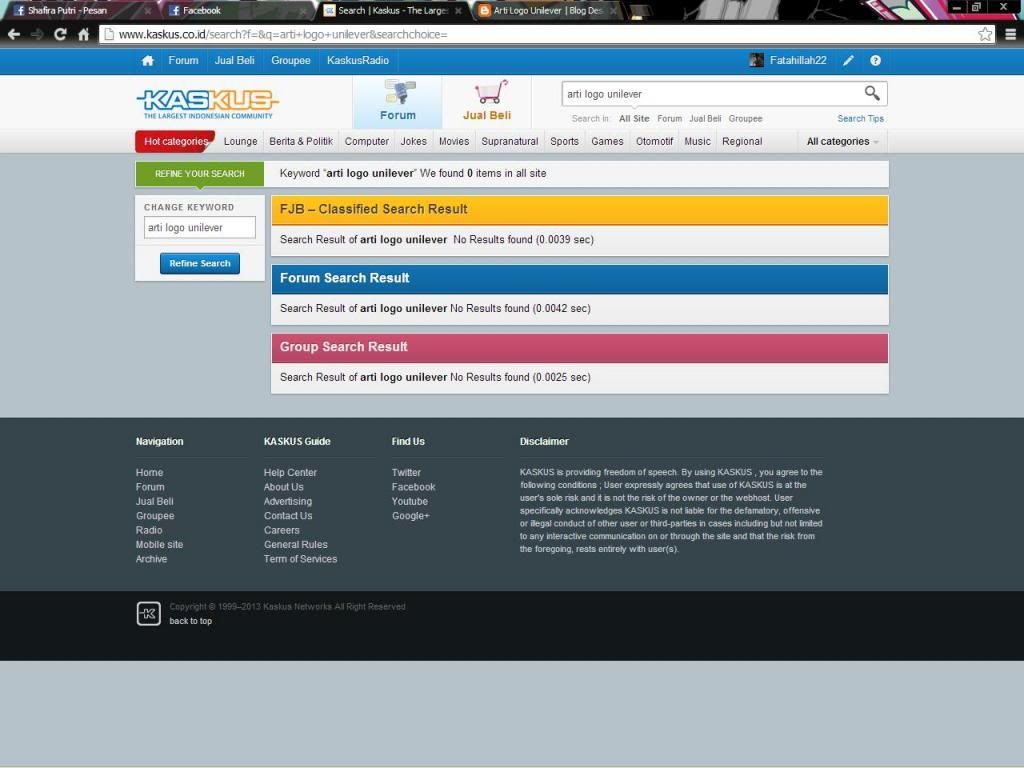Open footer Advertising link
The width and height of the screenshot is (1024, 768).
coord(287,502)
